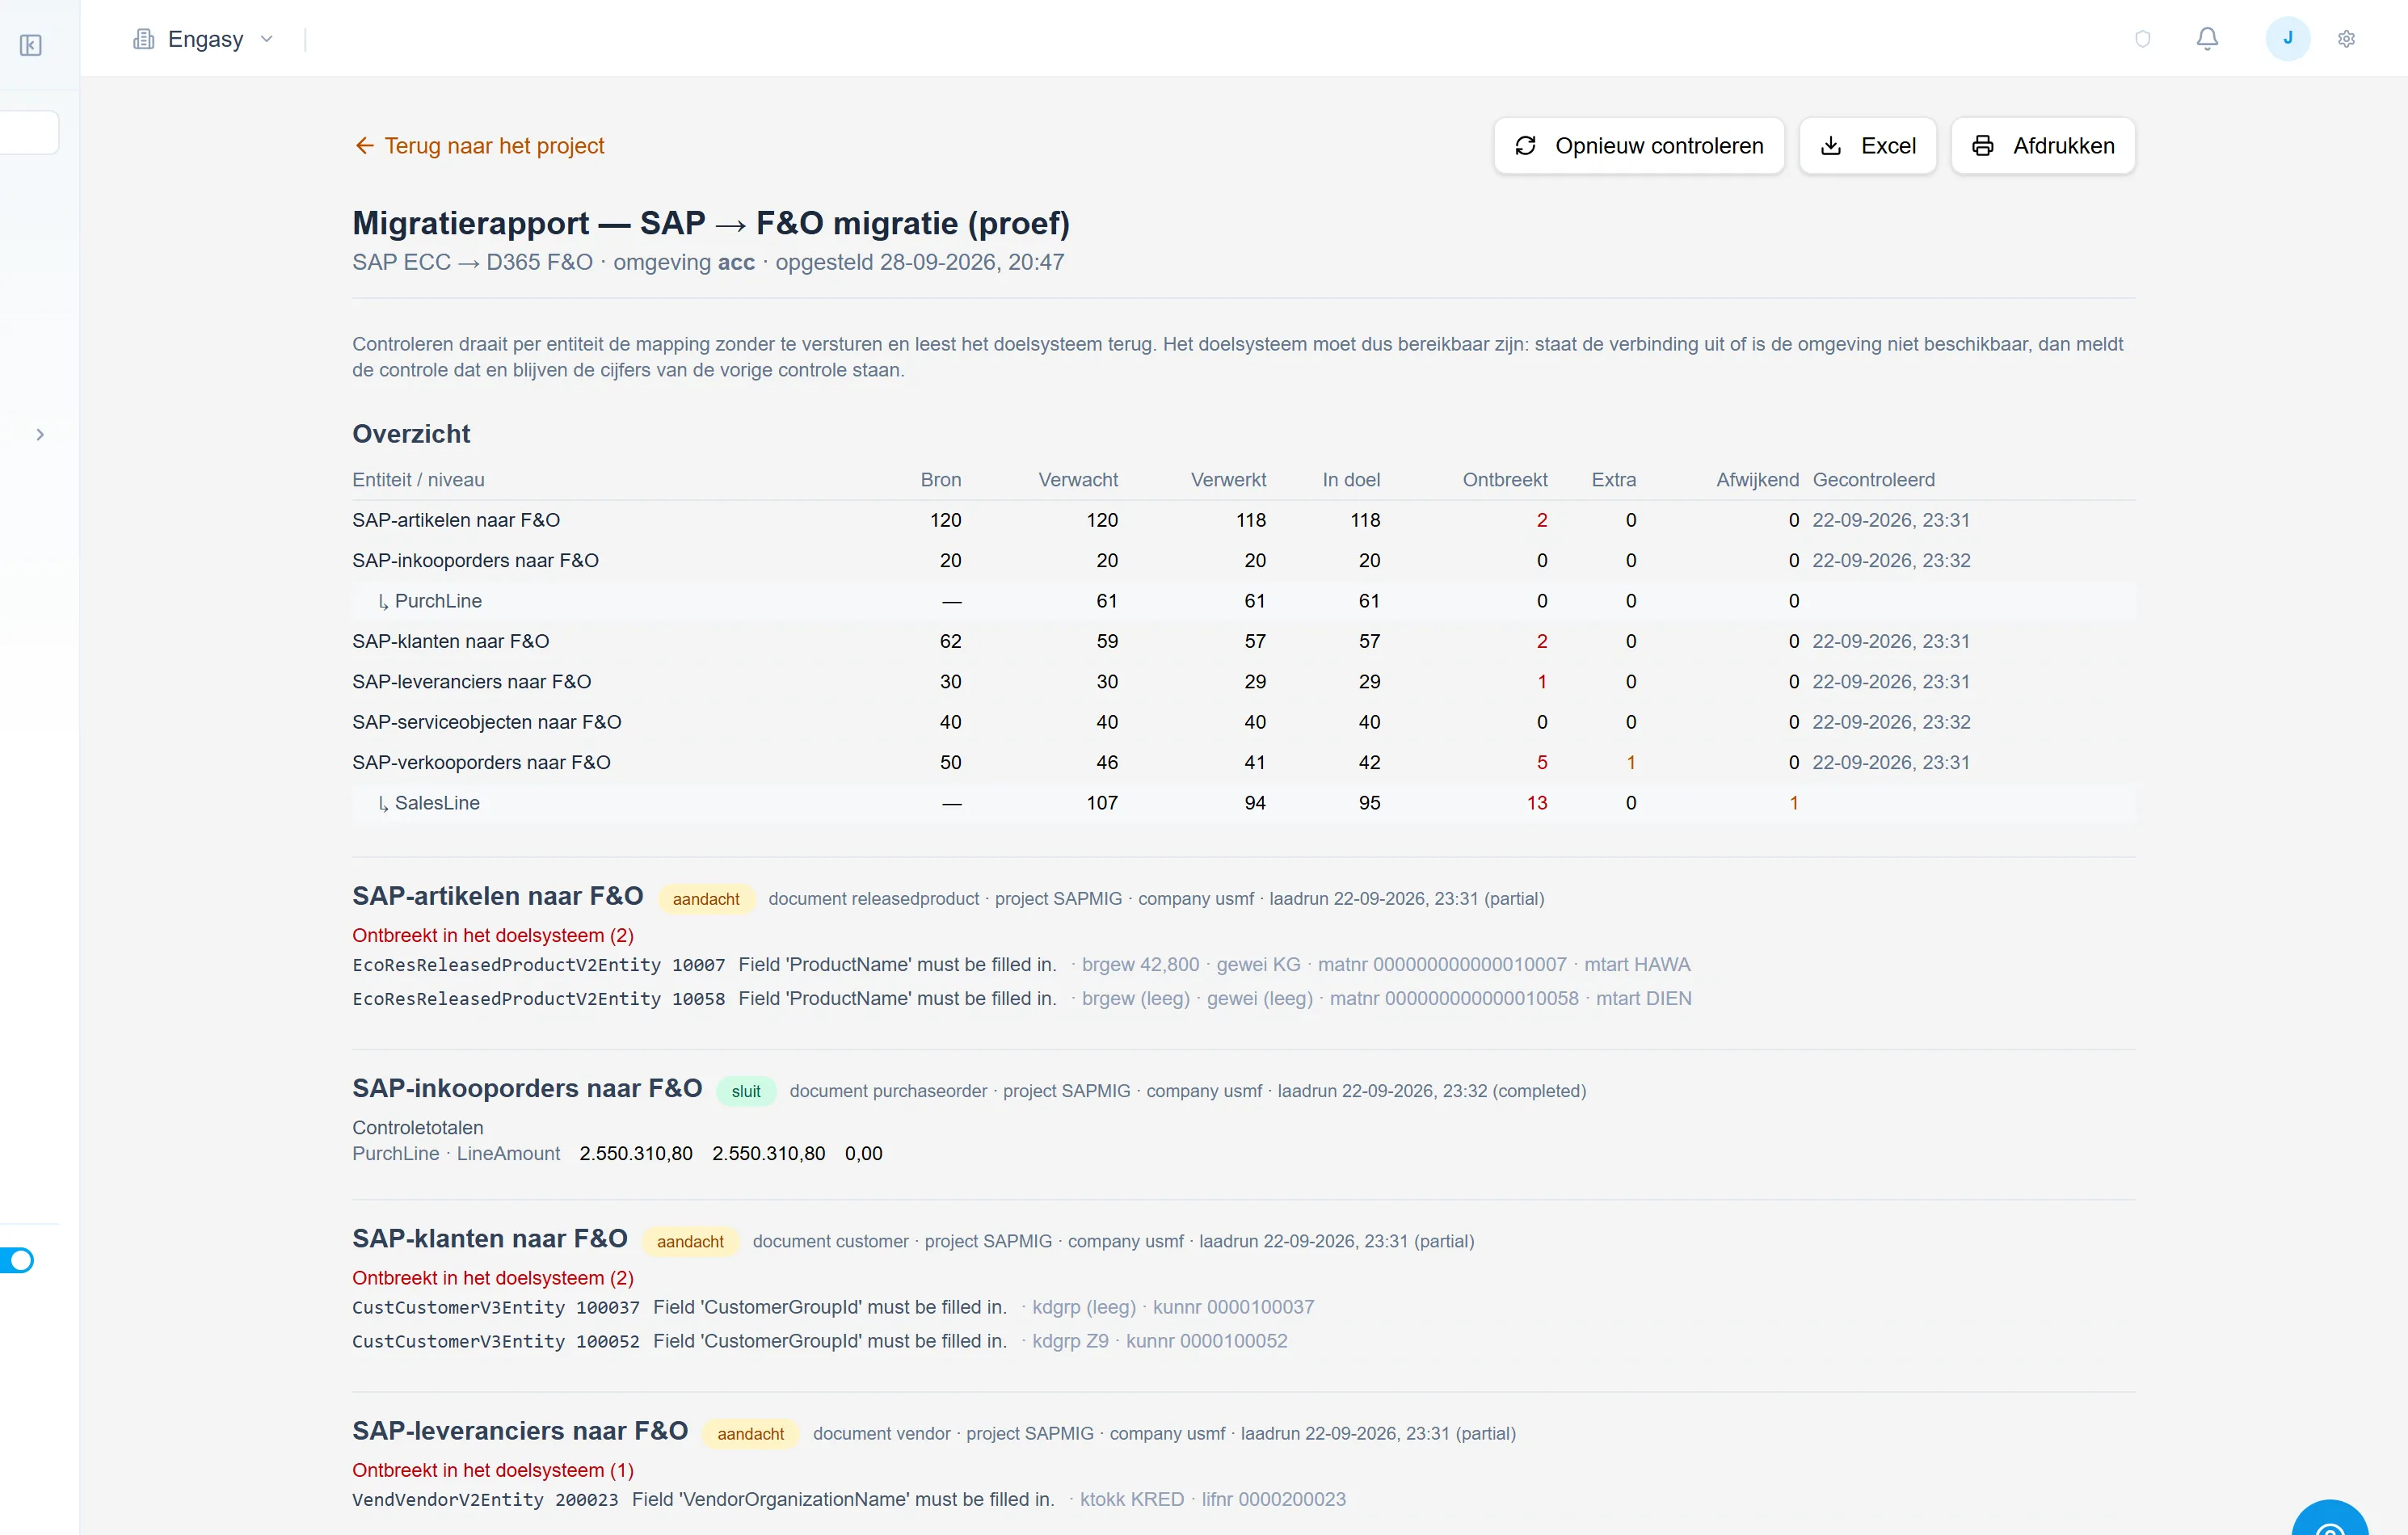Image resolution: width=2408 pixels, height=1535 pixels.
Task: Click the sidebar search input box
Action: pos(29,132)
